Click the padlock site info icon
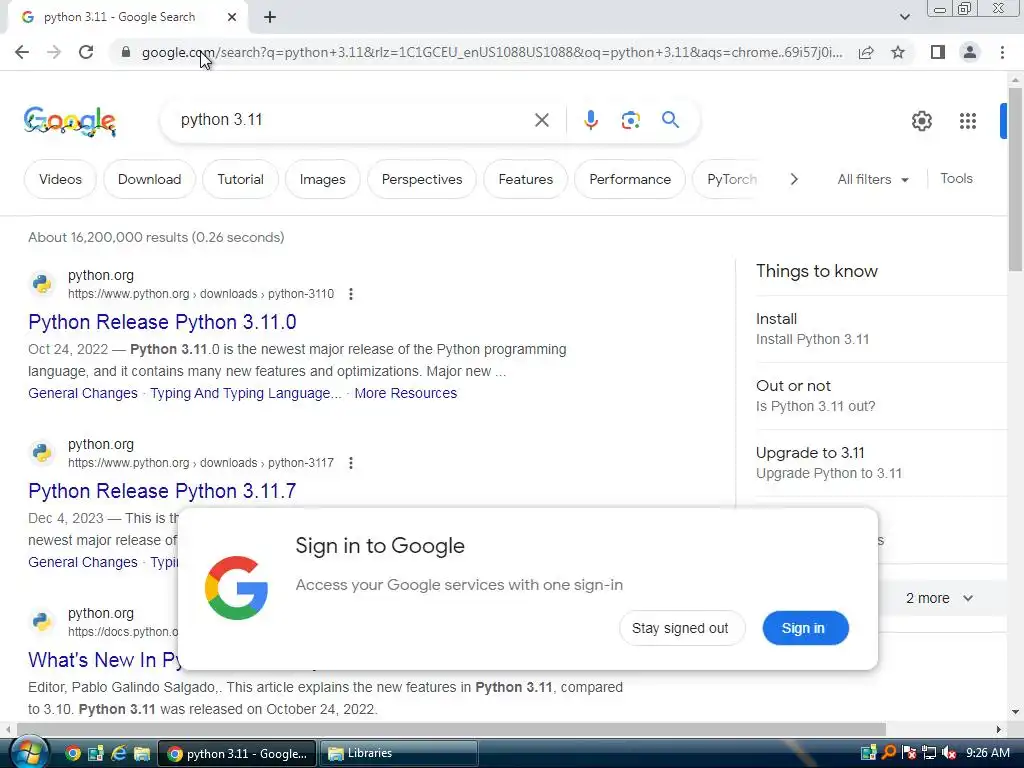The height and width of the screenshot is (768, 1024). tap(126, 52)
